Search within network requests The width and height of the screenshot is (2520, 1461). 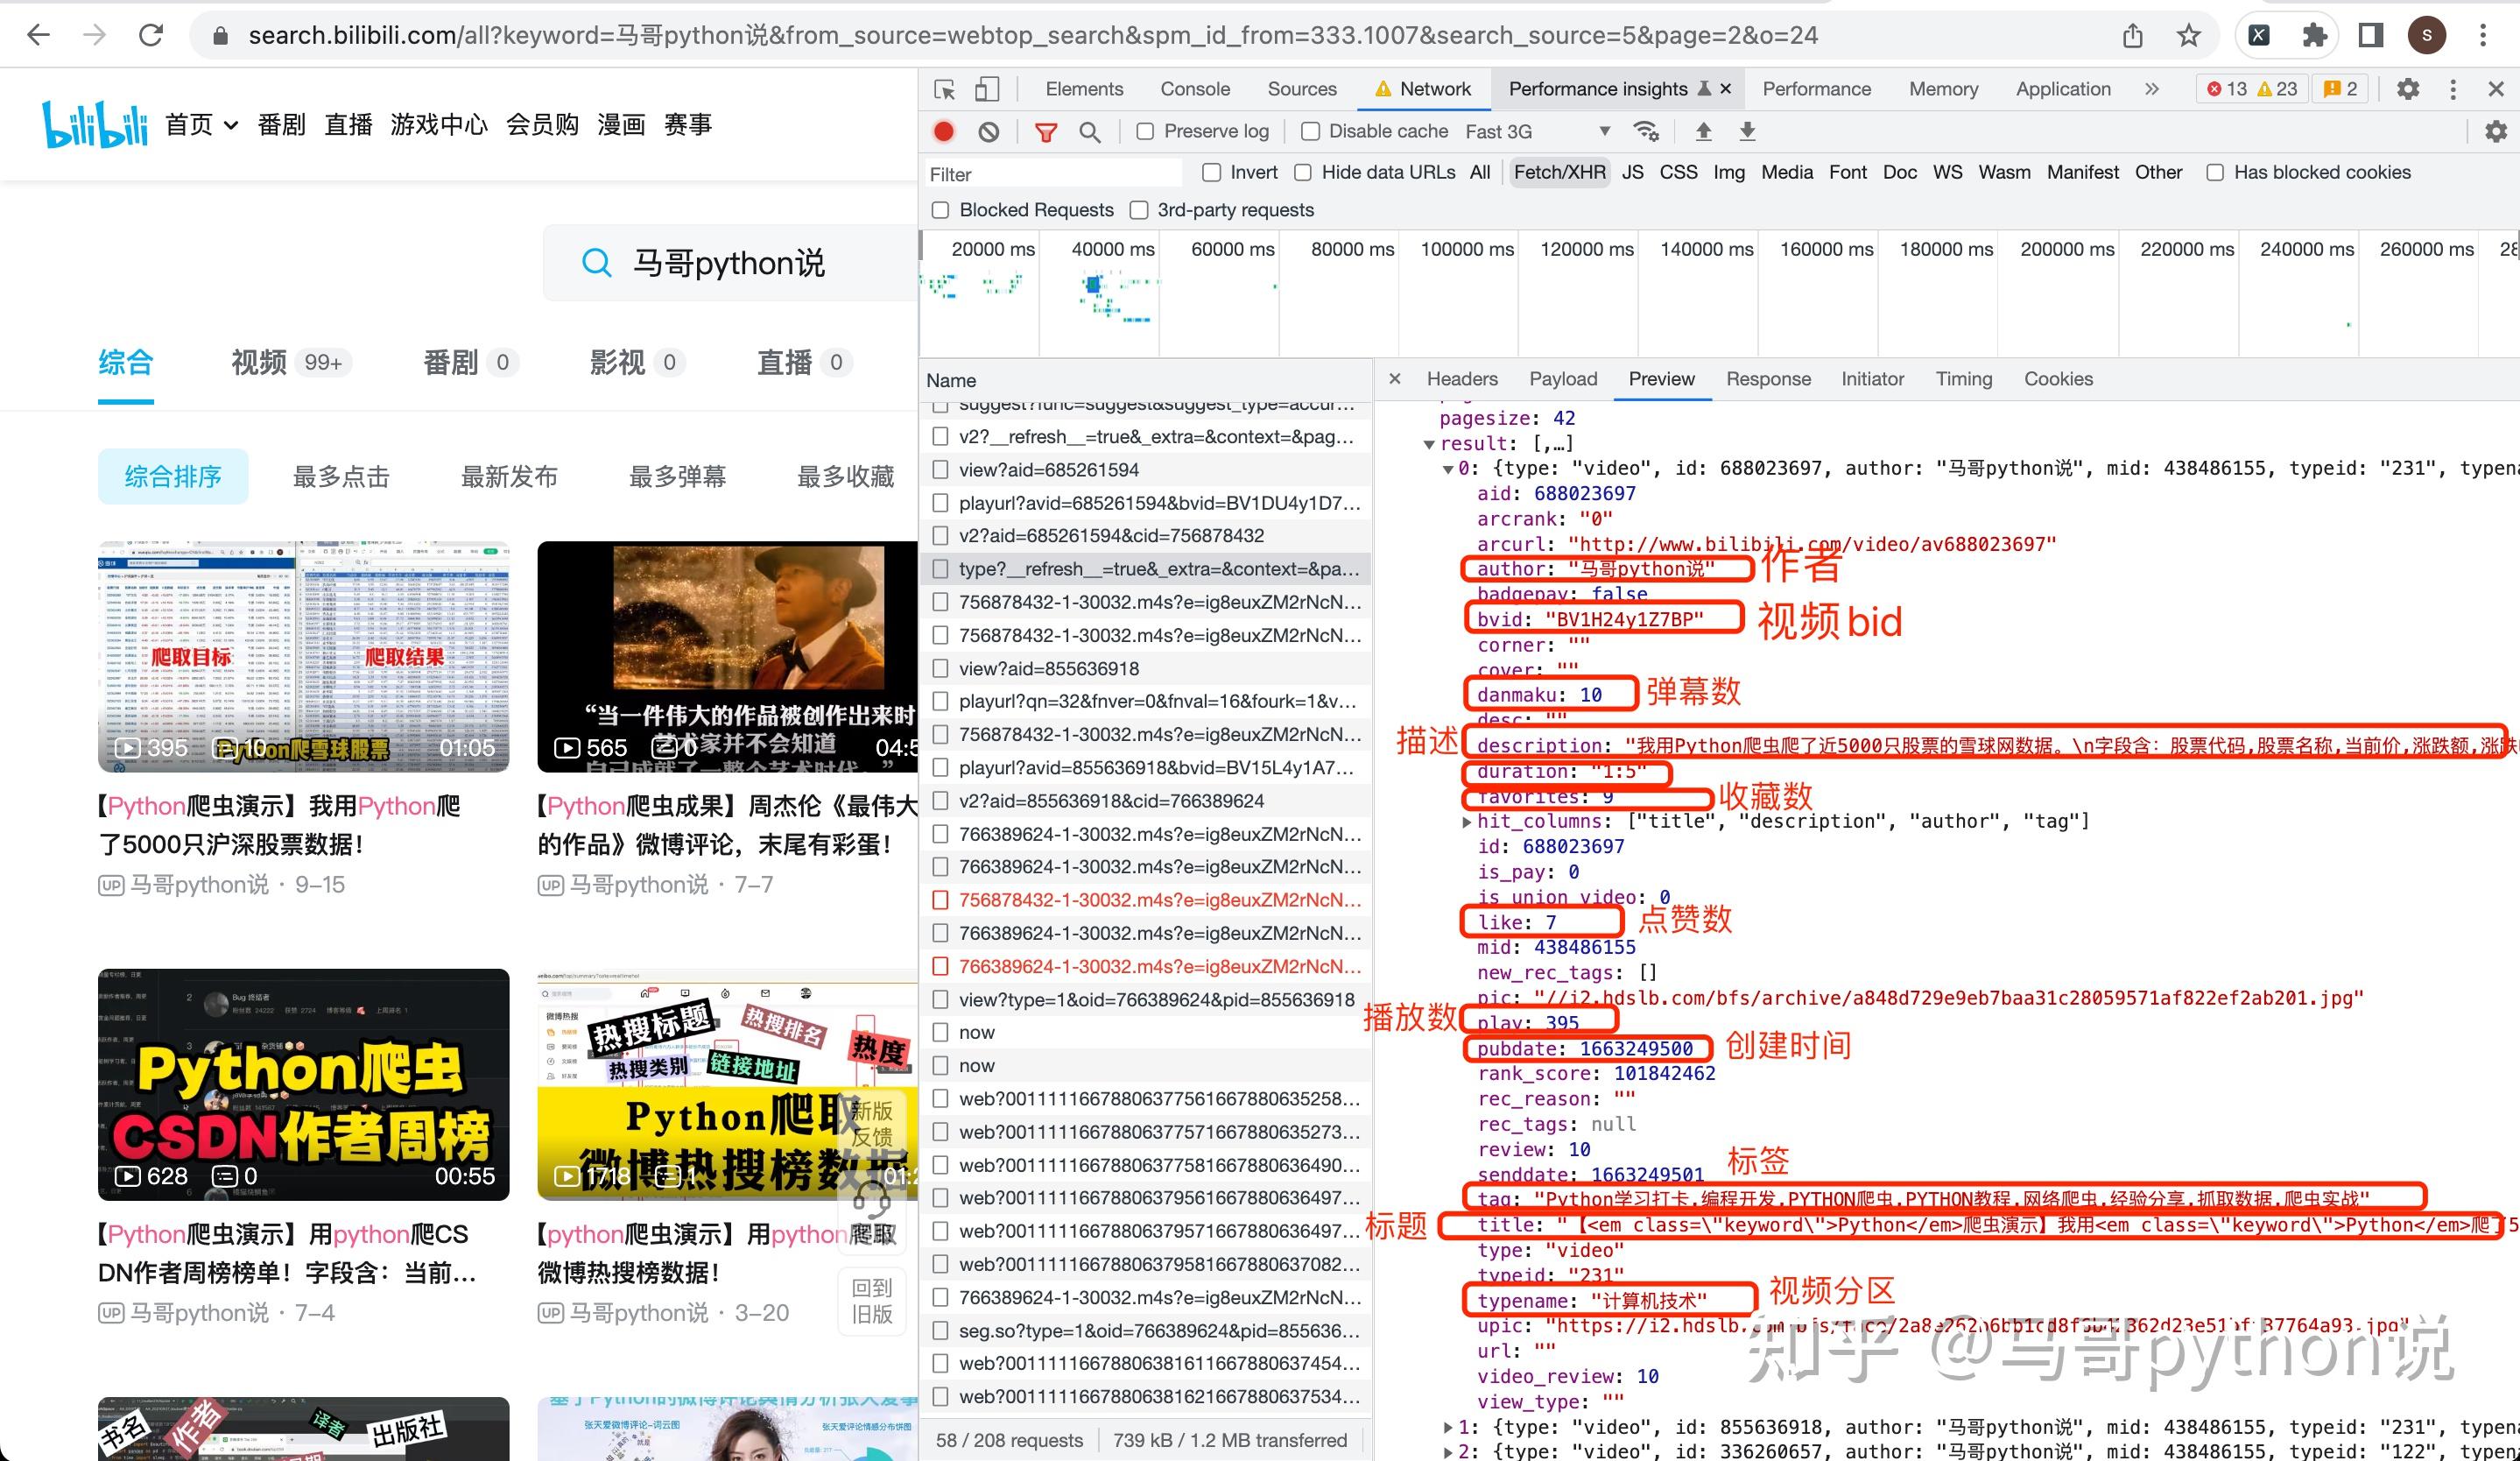(x=1090, y=131)
